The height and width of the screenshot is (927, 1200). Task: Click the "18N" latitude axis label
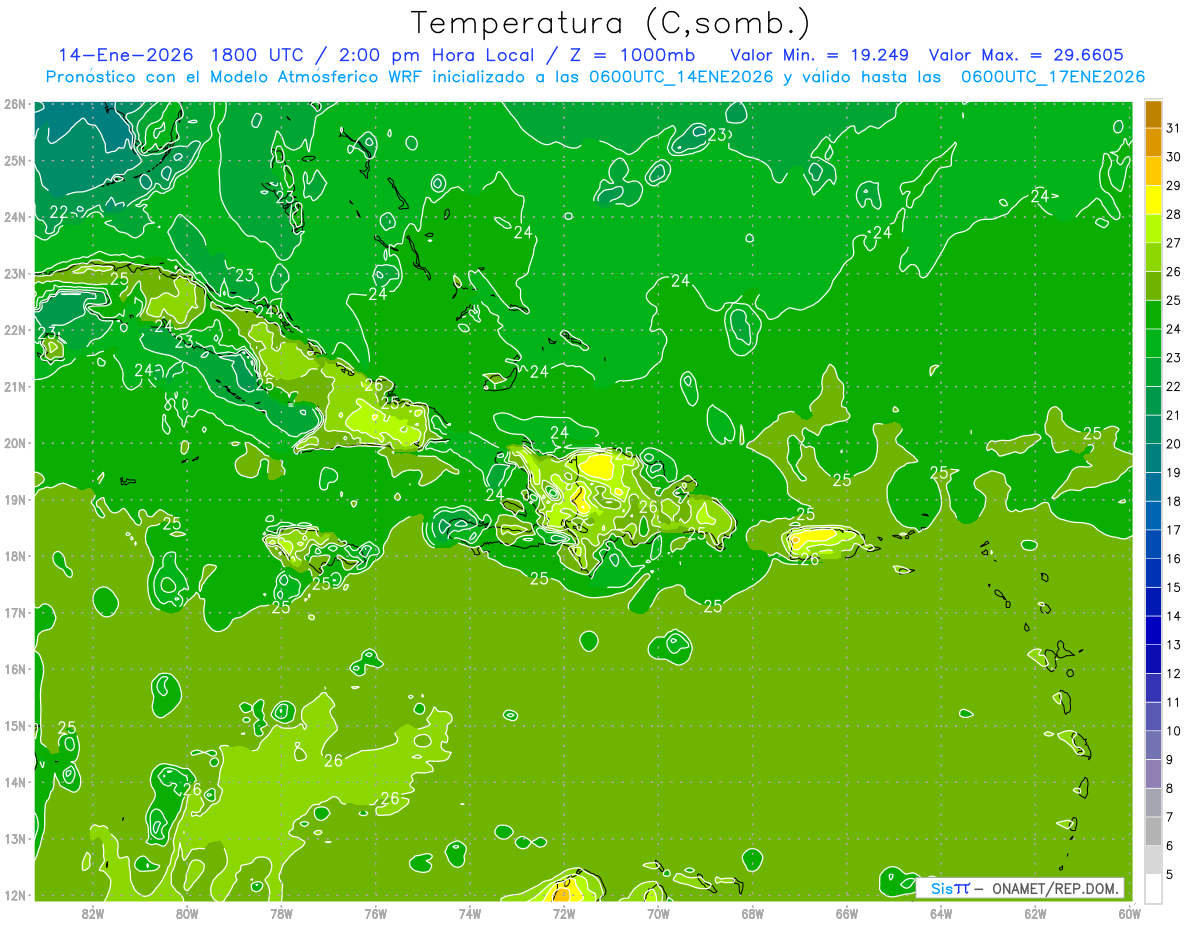(14, 556)
